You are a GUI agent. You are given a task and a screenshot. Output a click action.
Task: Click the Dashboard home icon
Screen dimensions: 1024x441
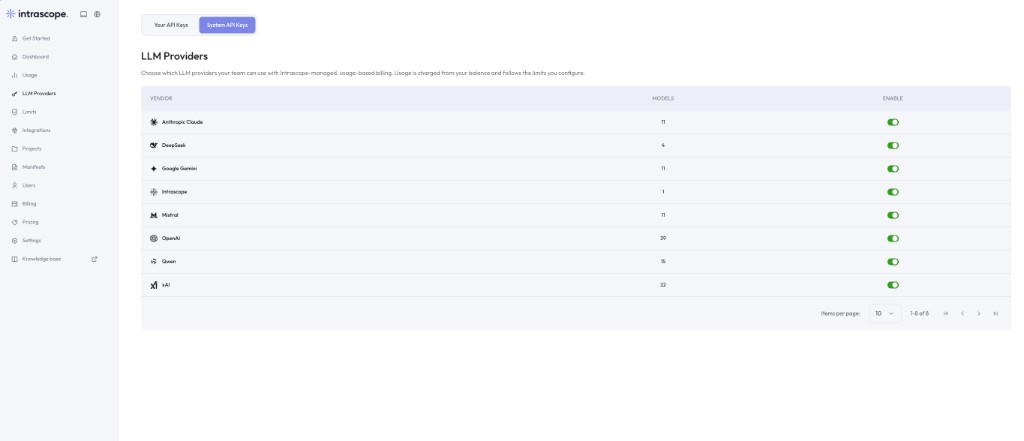(15, 57)
